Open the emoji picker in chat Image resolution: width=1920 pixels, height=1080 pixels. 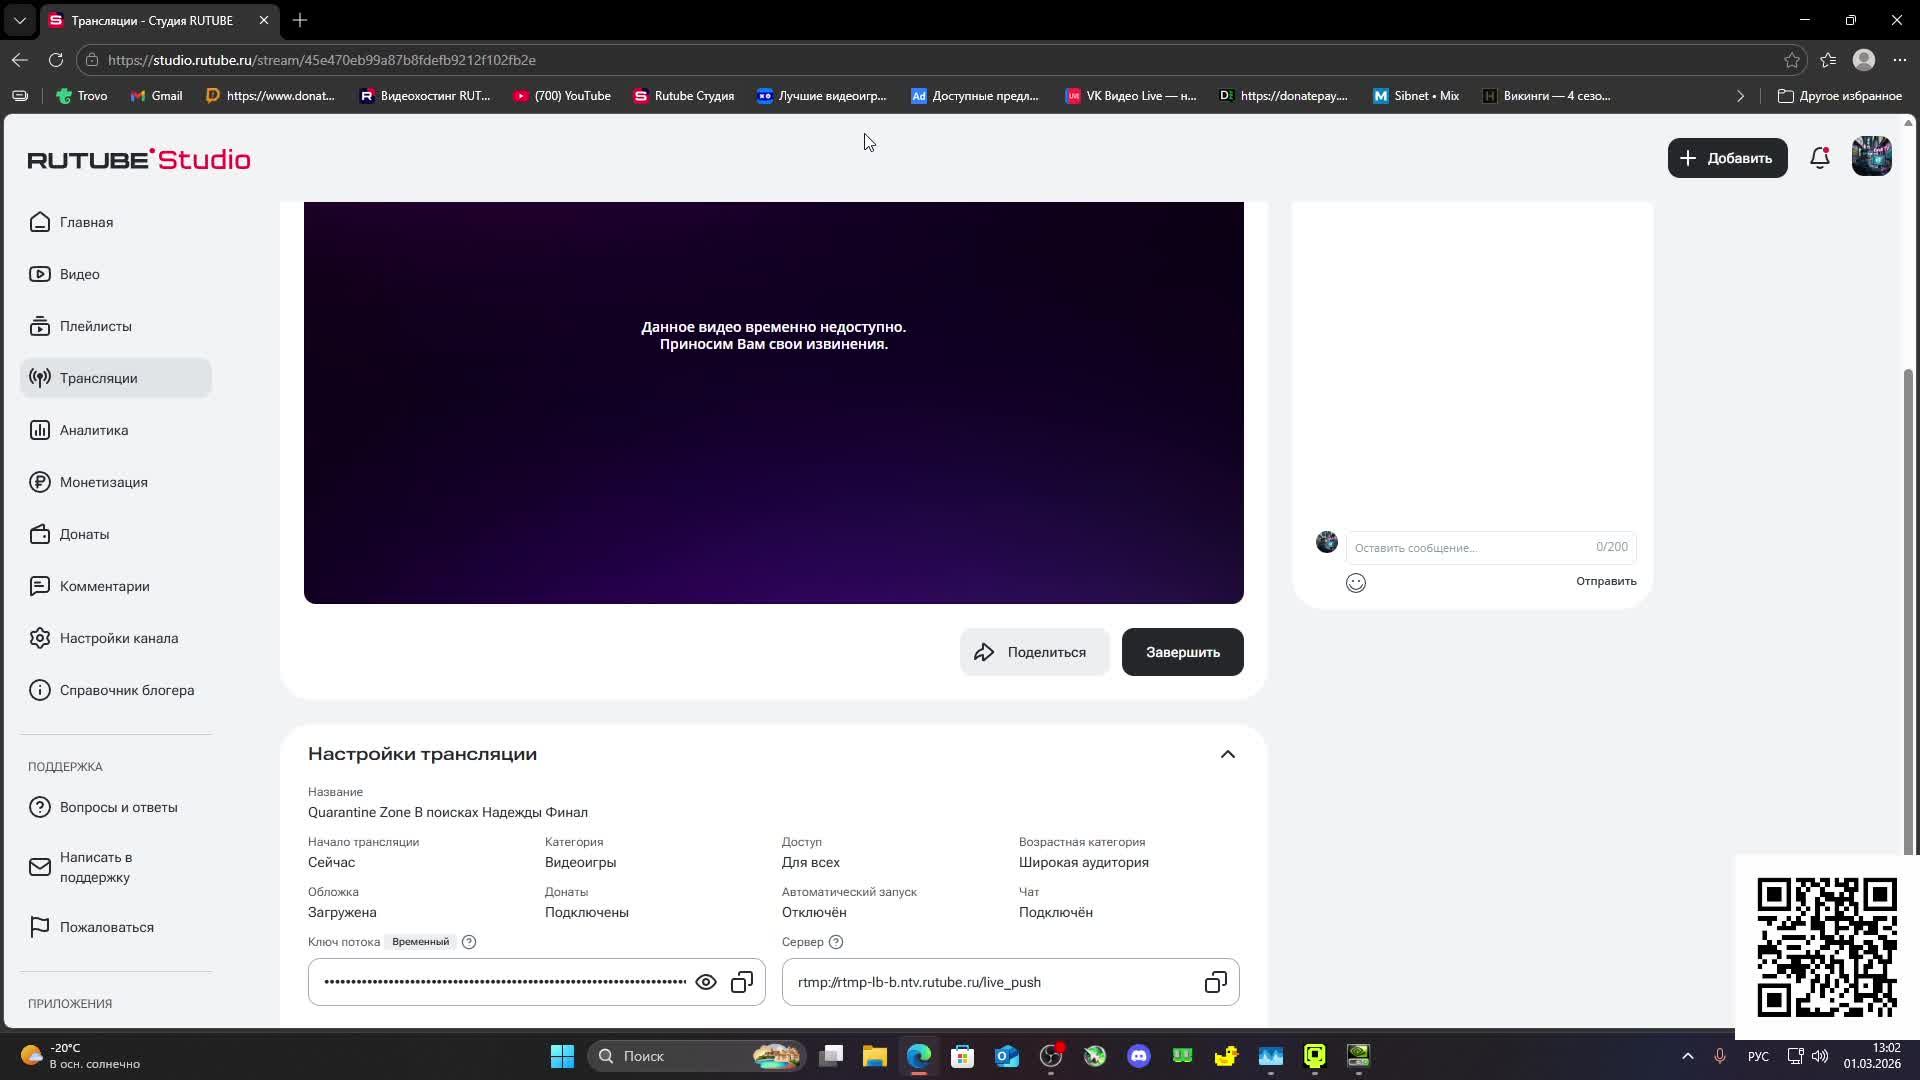tap(1356, 583)
